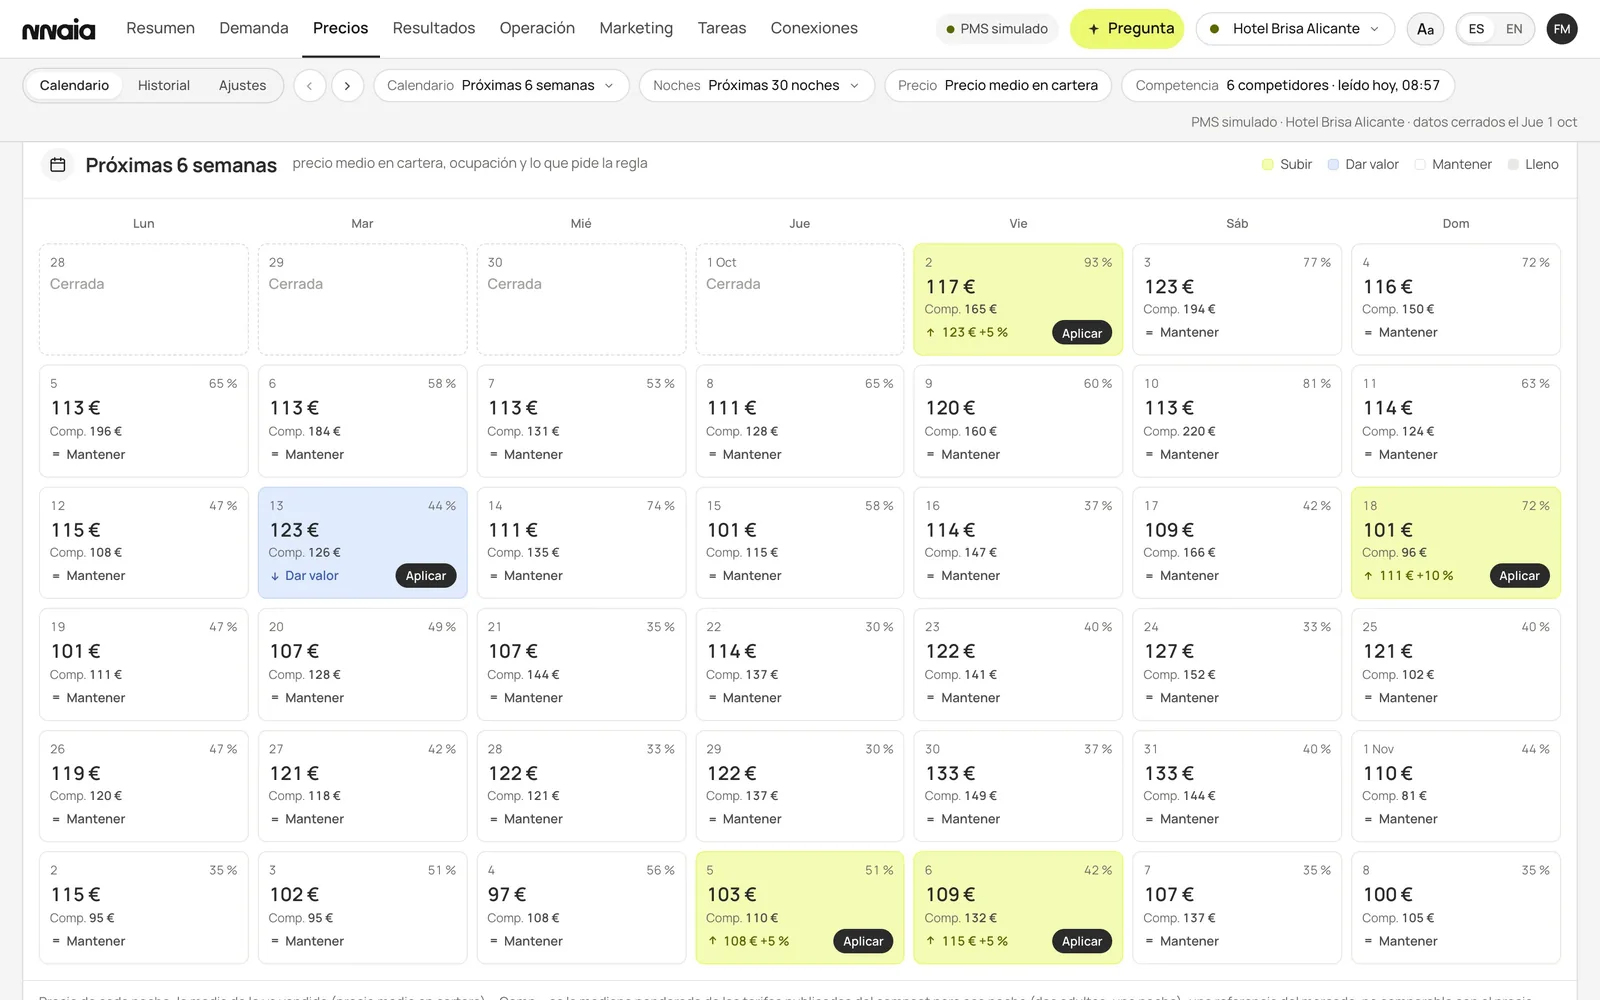
Task: Select the Ajustes view segment
Action: pyautogui.click(x=242, y=86)
